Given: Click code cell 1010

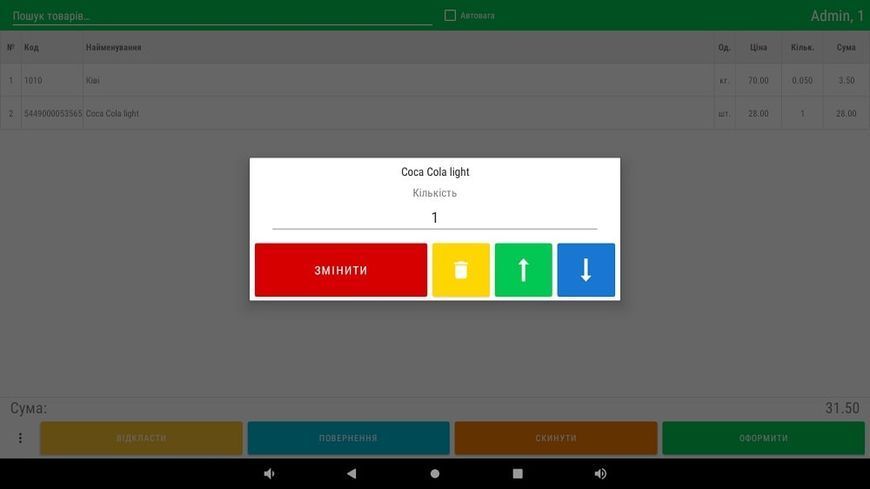Looking at the screenshot, I should [x=52, y=80].
